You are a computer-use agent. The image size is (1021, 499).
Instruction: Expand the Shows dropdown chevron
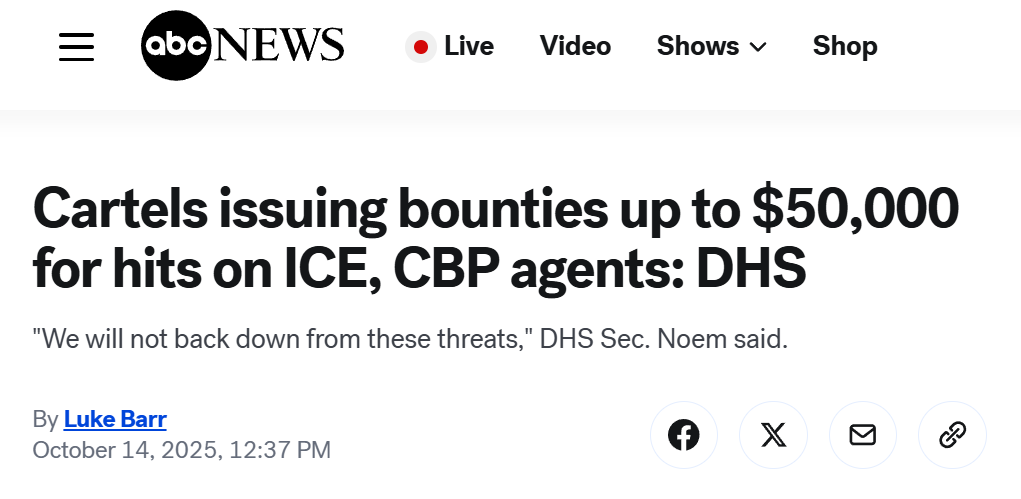click(758, 47)
